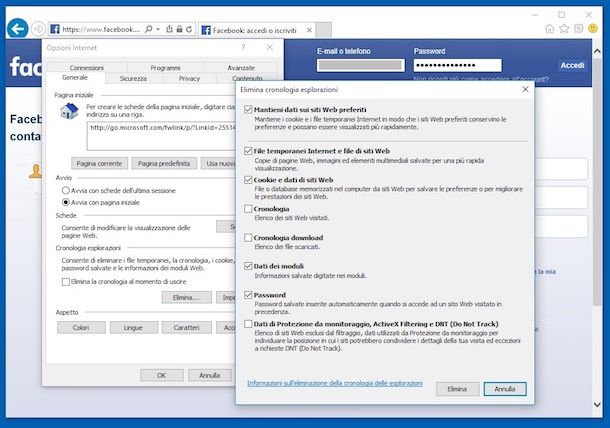Open the Colori settings button
Viewport: 610px width, 428px height.
pos(81,328)
